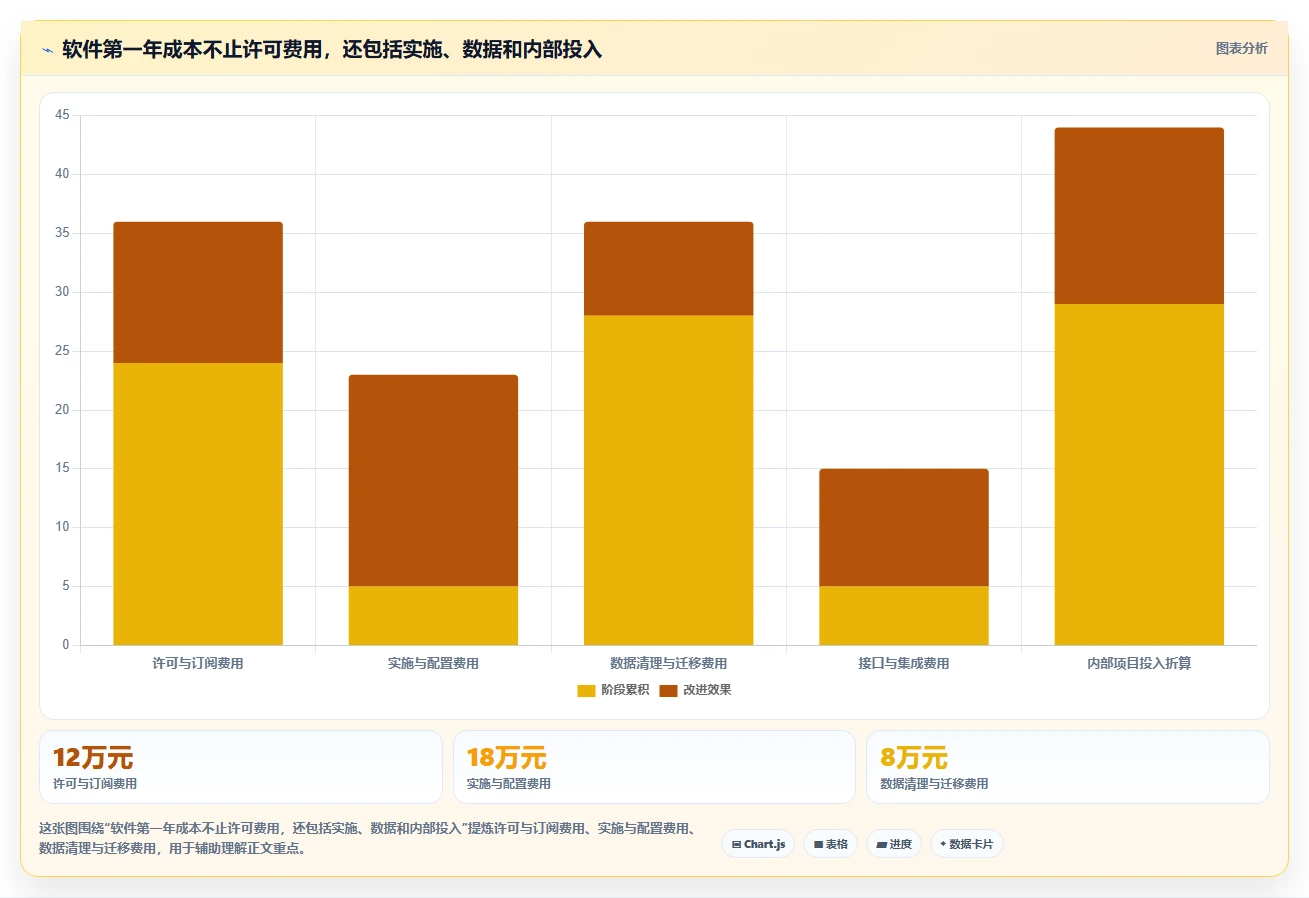Click the y-axis tick value 5
This screenshot has height=898, width=1309.
[66, 586]
